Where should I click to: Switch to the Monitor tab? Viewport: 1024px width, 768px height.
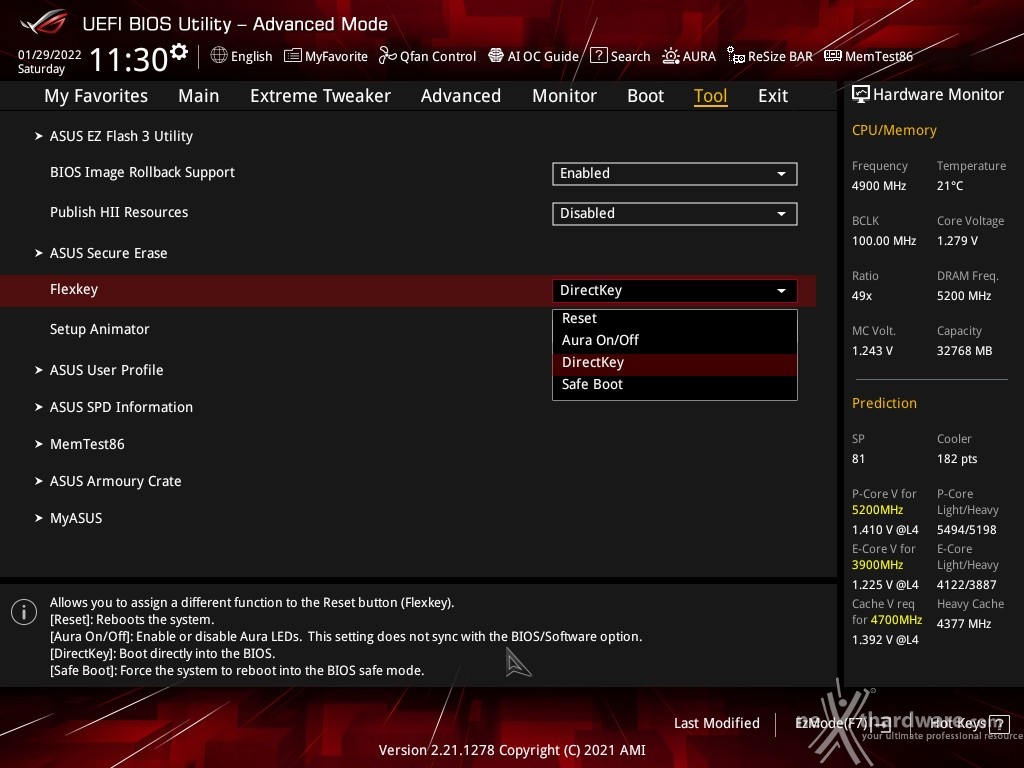pos(564,96)
